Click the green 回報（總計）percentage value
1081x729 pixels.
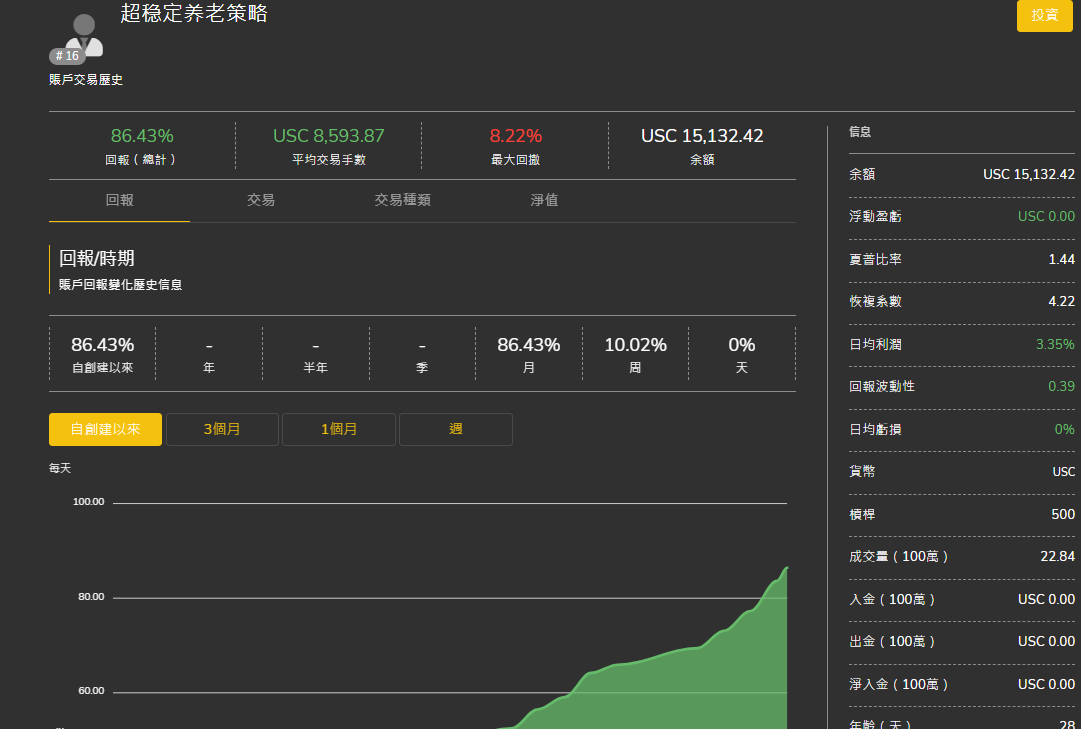(x=142, y=136)
